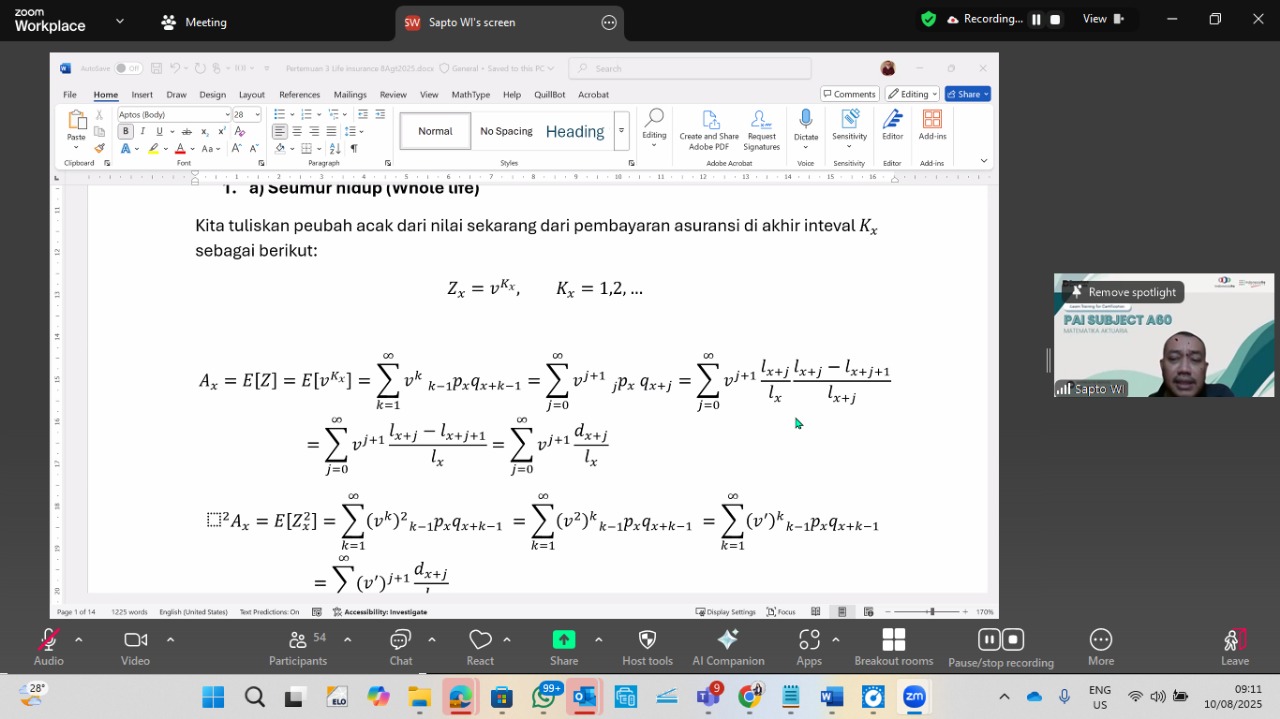This screenshot has width=1280, height=719.
Task: Align text right icon
Action: [314, 132]
